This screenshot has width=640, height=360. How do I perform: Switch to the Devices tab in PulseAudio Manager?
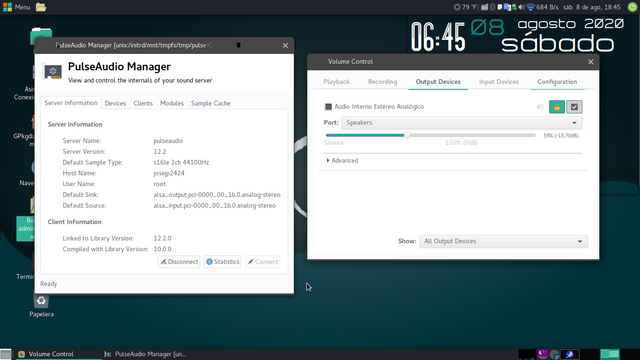tap(115, 103)
